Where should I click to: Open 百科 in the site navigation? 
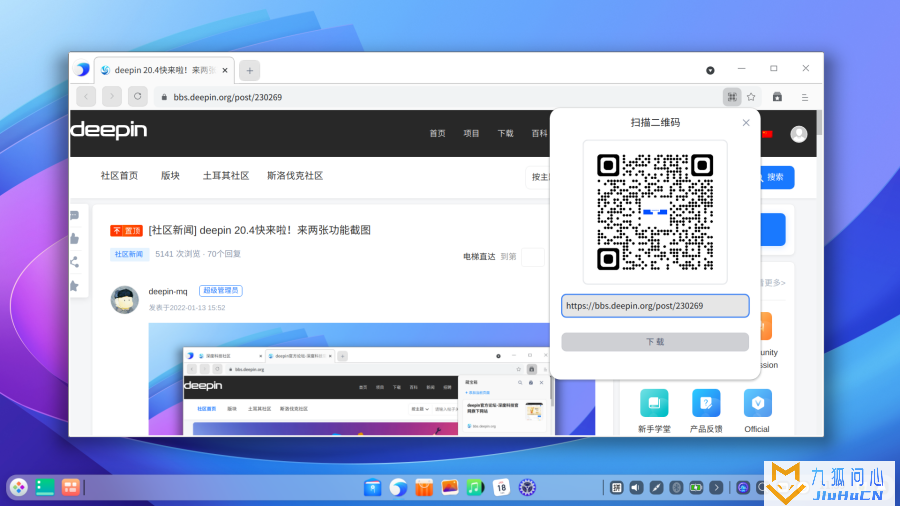[539, 133]
